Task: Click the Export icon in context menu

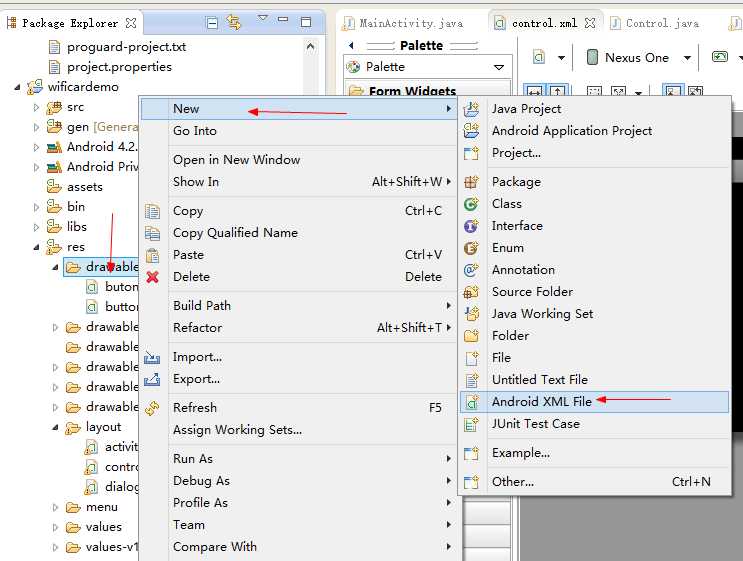Action: 152,379
